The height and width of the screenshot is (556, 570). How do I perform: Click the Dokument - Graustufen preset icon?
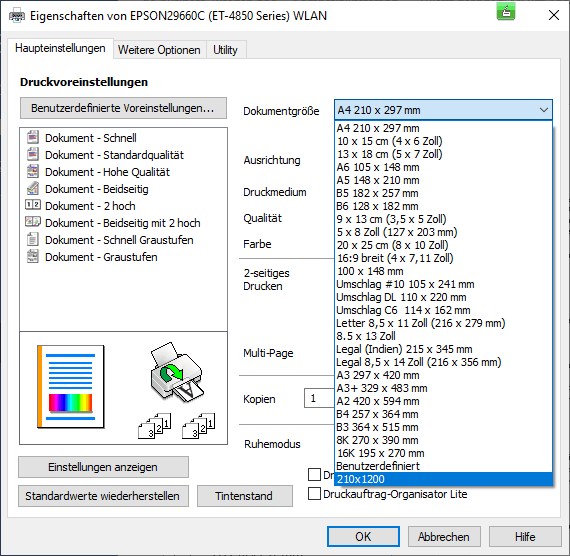[x=33, y=256]
